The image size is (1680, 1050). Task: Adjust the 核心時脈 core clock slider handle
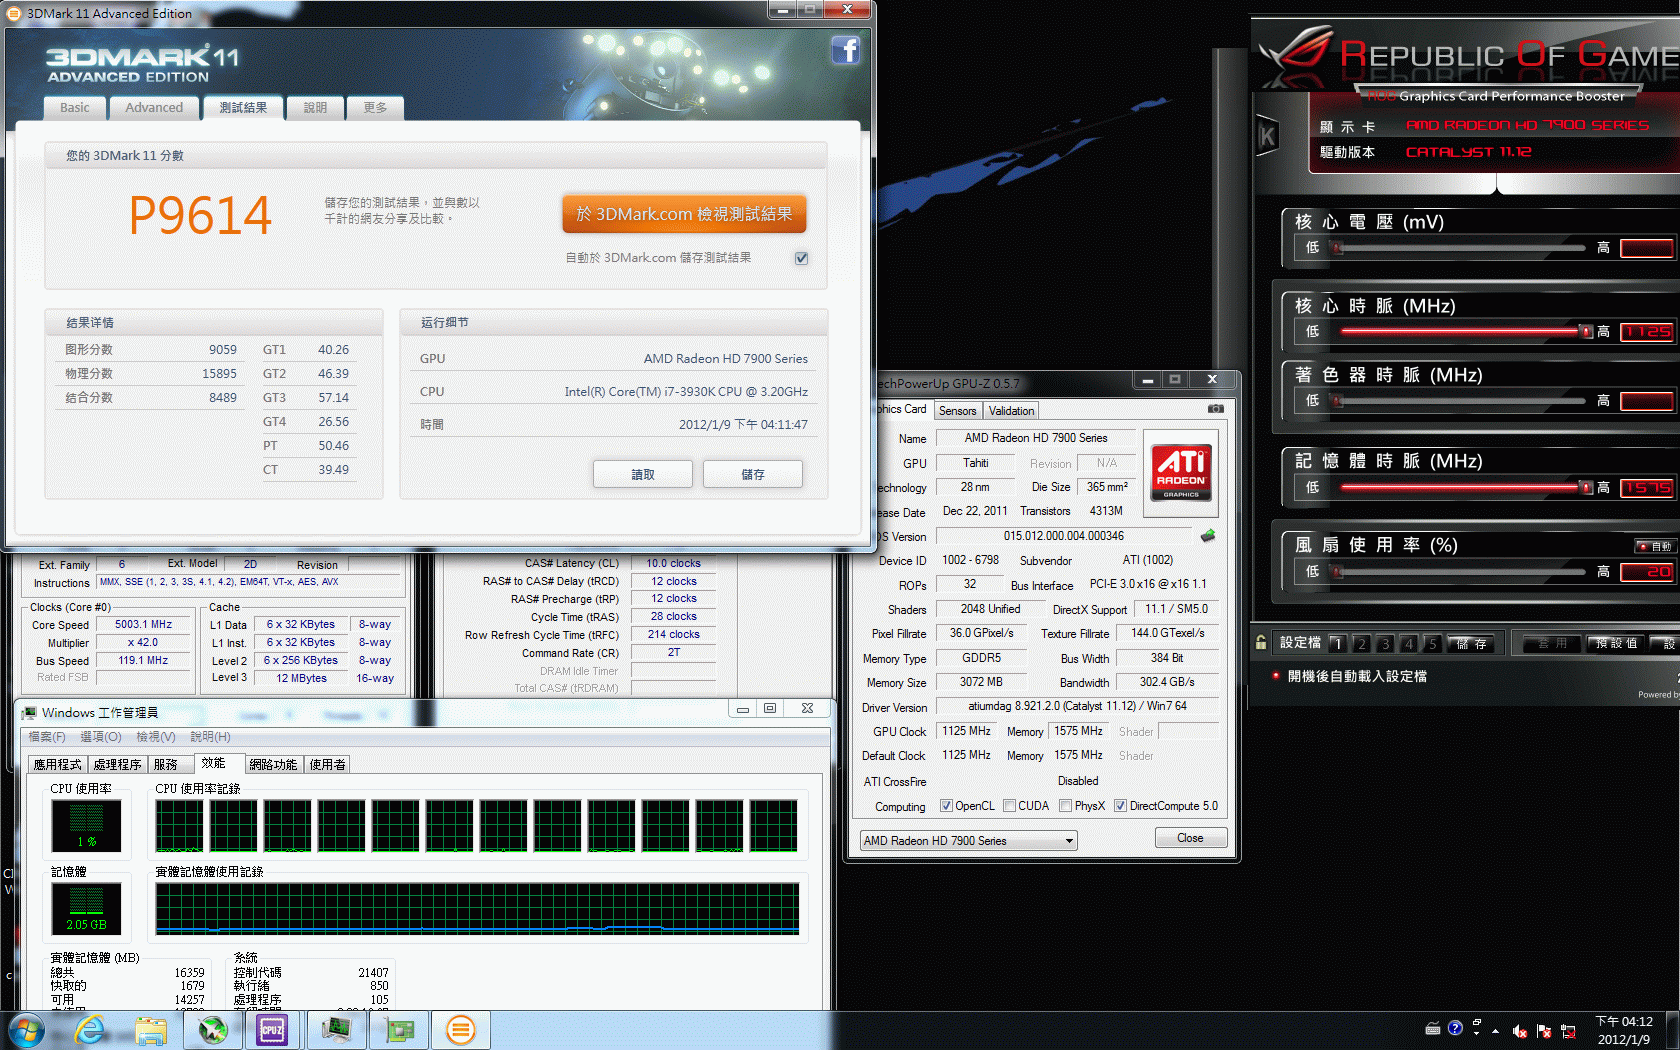coord(1585,332)
